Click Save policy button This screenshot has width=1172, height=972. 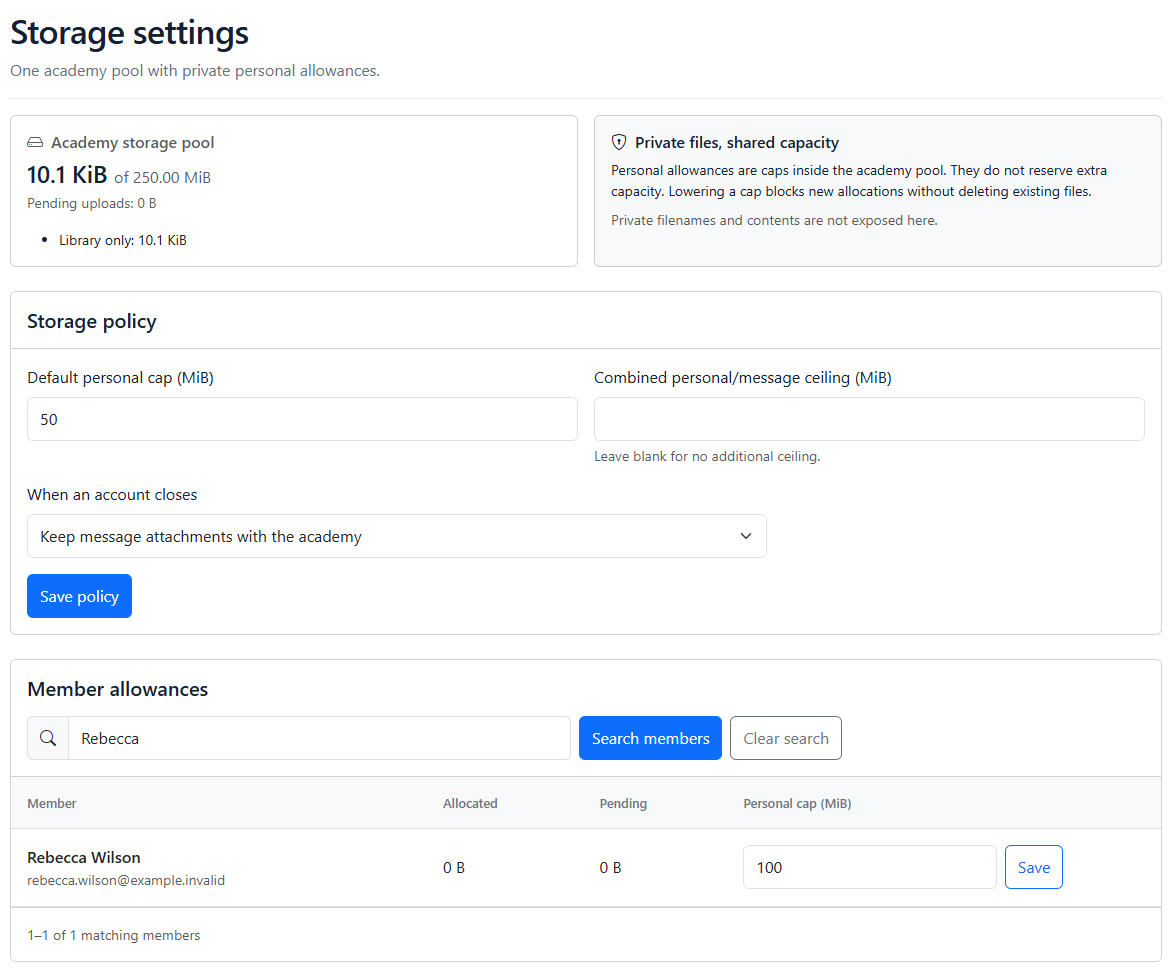tap(79, 597)
